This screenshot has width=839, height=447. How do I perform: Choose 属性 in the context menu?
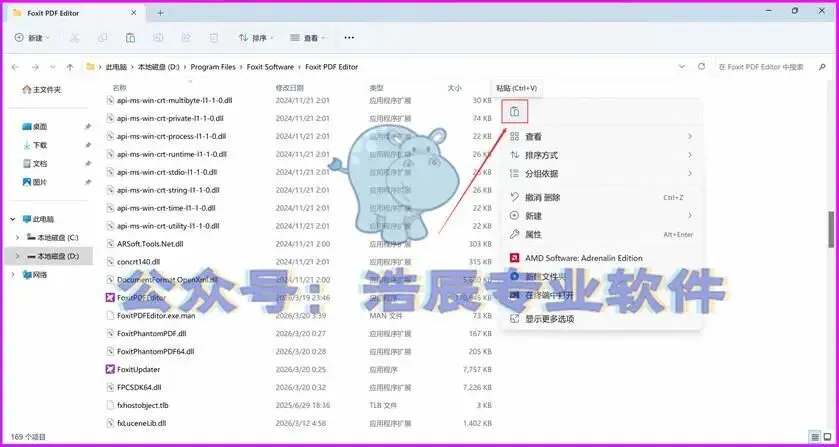(601, 234)
